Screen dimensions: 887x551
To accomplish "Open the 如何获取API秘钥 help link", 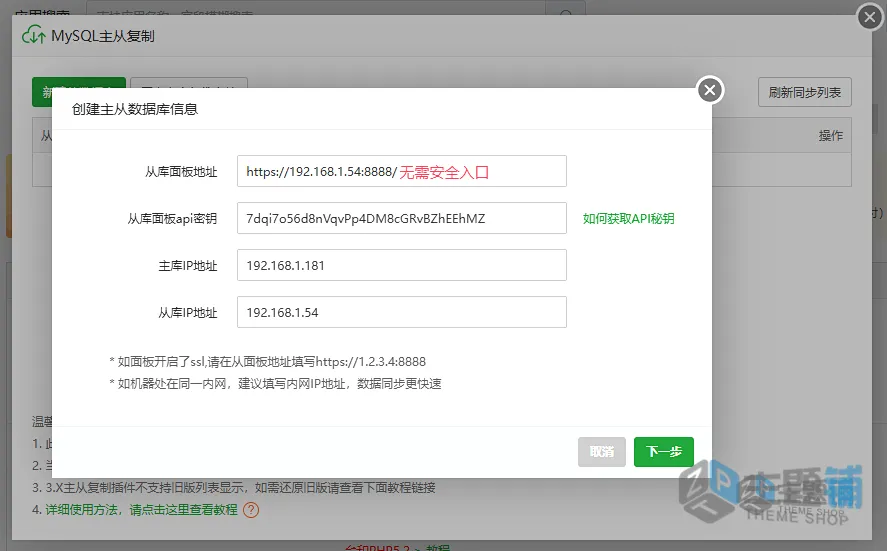I will (628, 218).
